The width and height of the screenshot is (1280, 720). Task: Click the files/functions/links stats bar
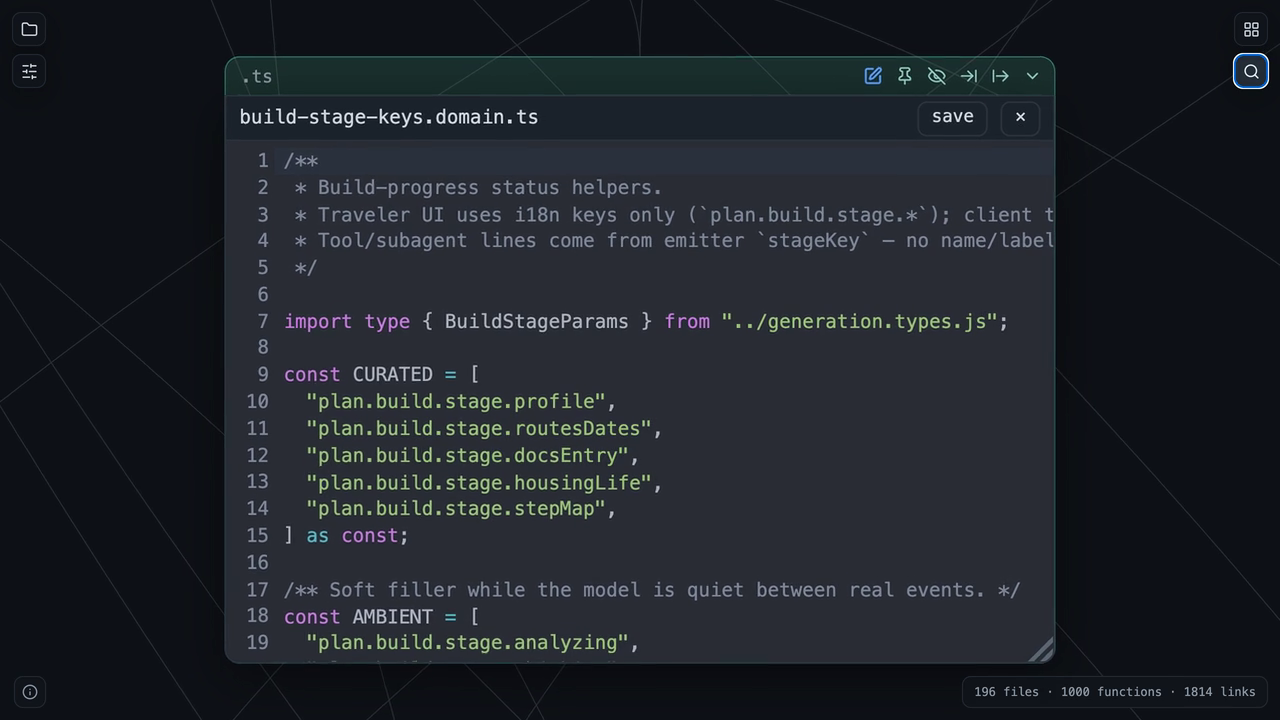(x=1115, y=692)
